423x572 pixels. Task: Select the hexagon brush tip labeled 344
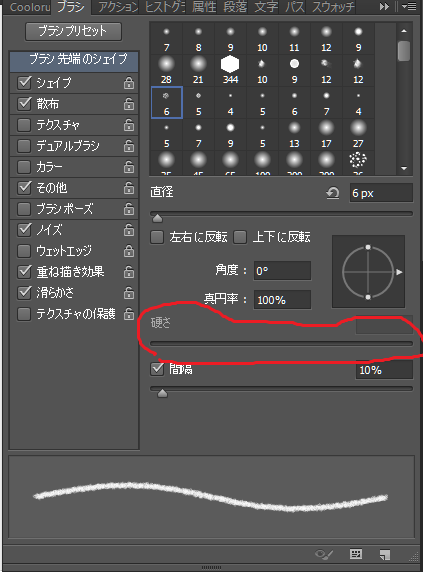[230, 70]
